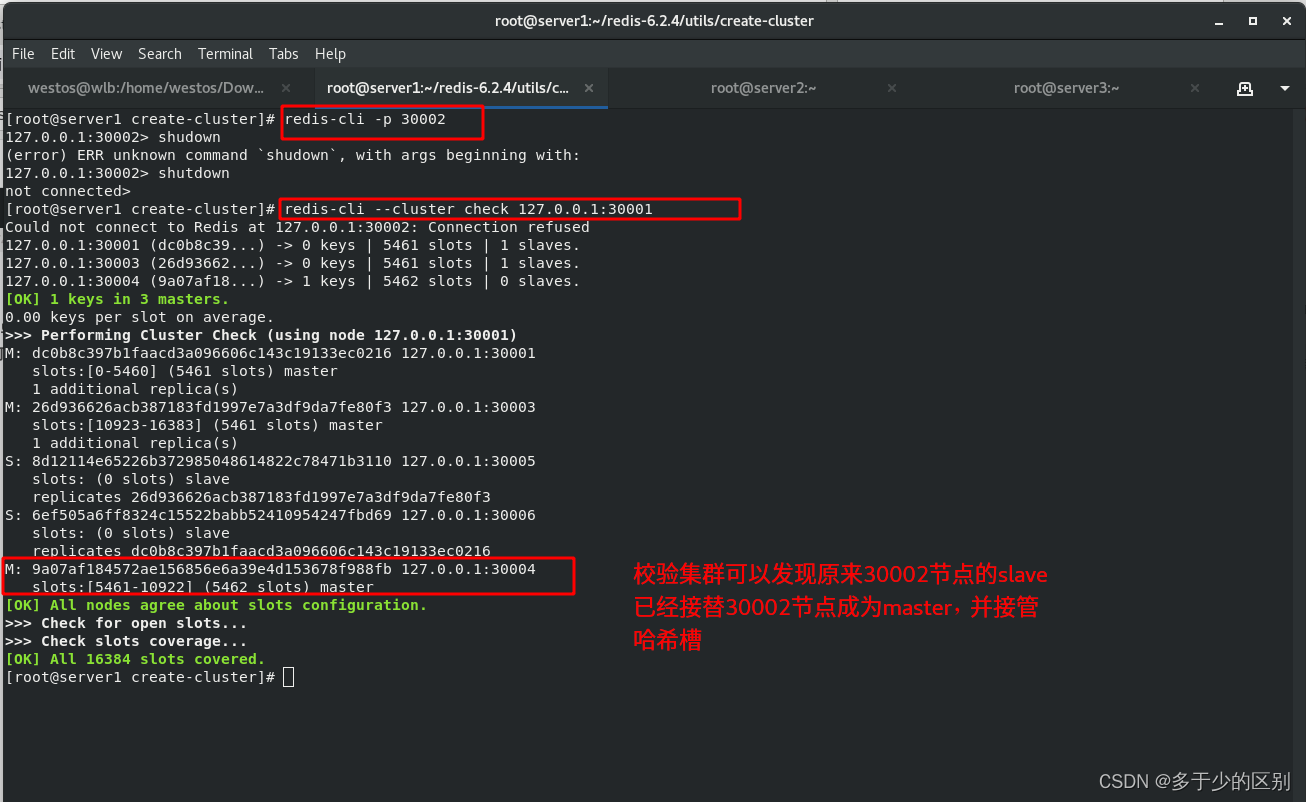Image resolution: width=1306 pixels, height=802 pixels.
Task: Click 'replicates 26d936626acb...' line
Action: tap(261, 497)
